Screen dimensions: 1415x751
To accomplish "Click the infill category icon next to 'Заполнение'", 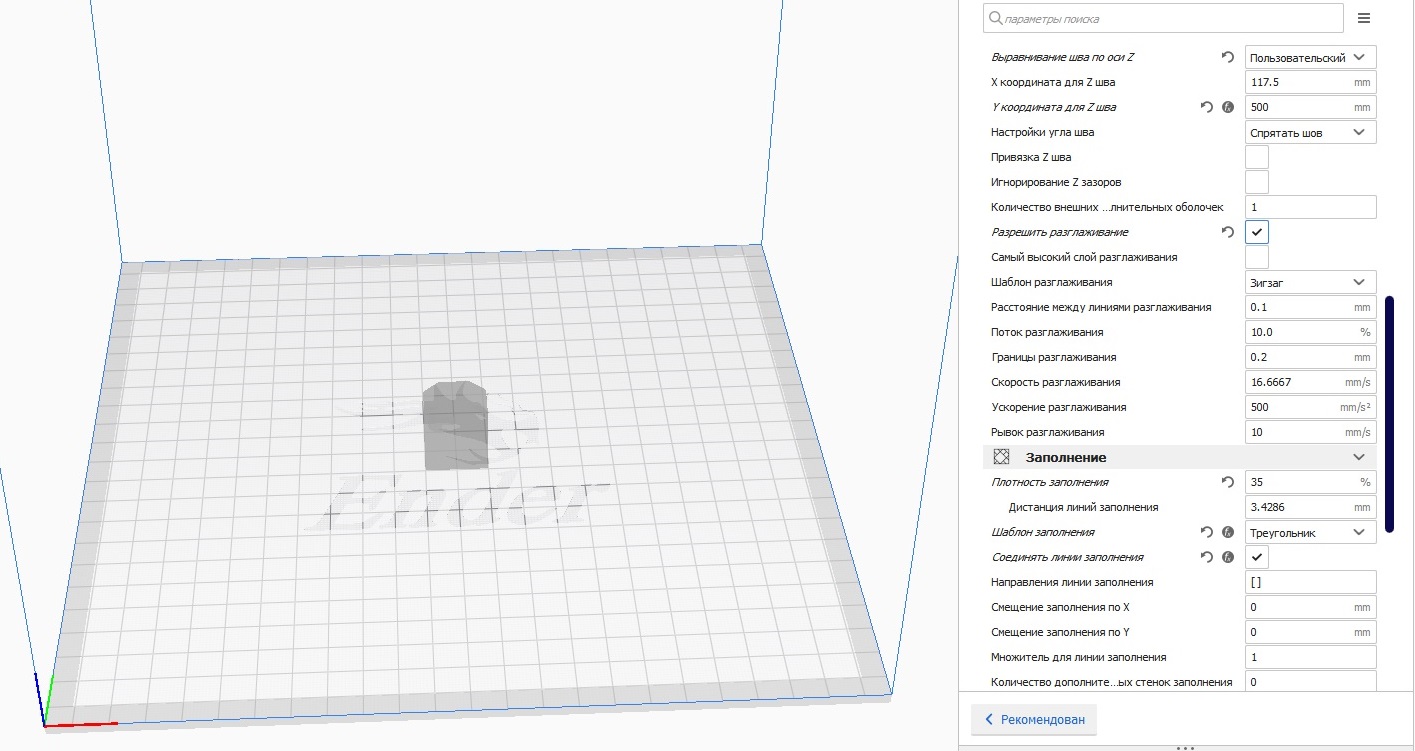I will [1001, 457].
